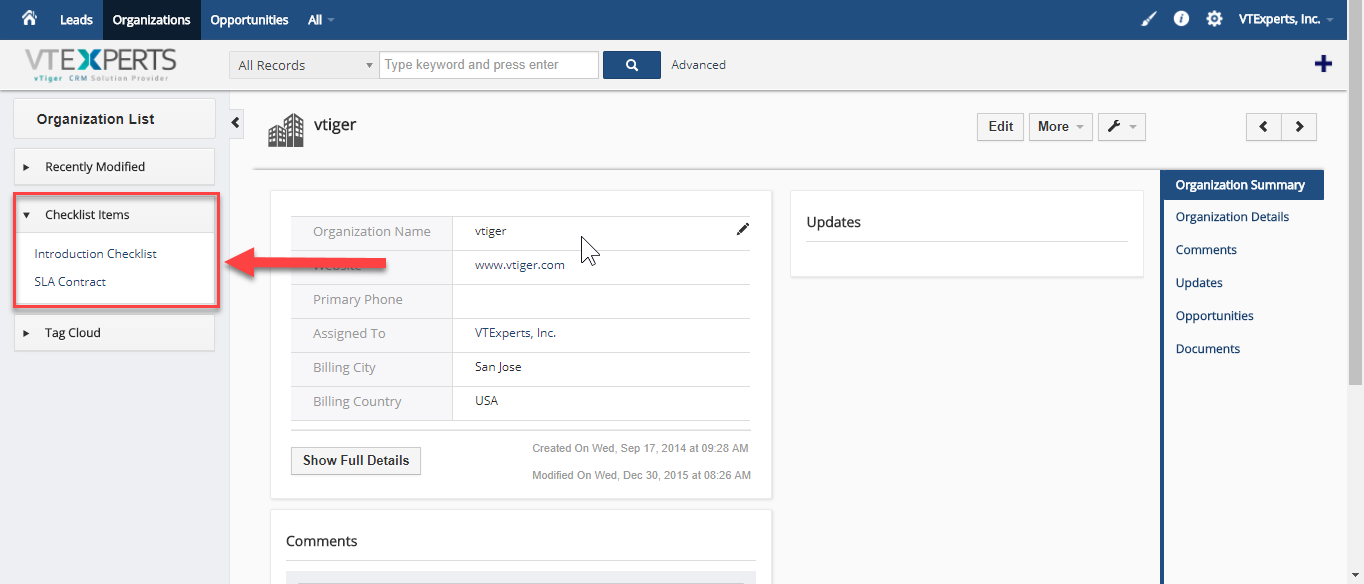Click the vtiger organization name value

tap(491, 231)
